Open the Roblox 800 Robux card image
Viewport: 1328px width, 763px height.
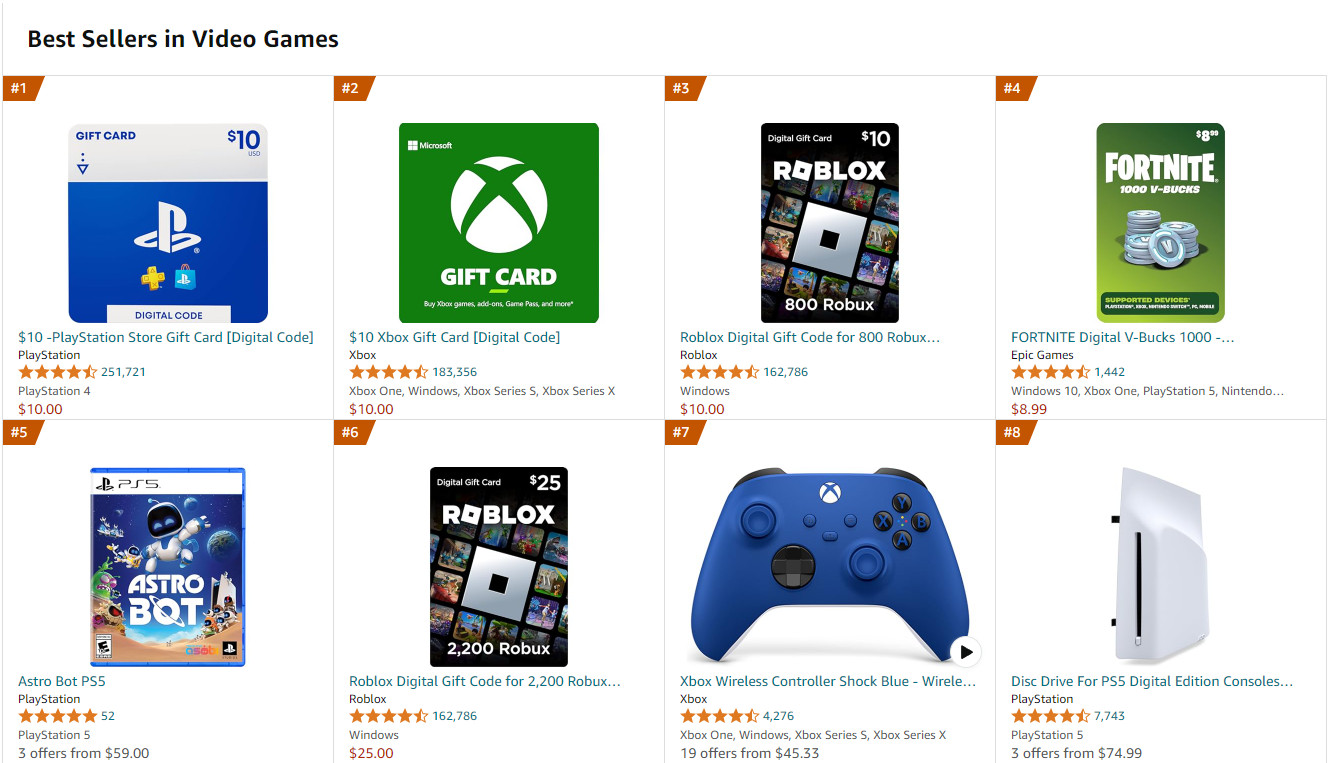(x=829, y=222)
